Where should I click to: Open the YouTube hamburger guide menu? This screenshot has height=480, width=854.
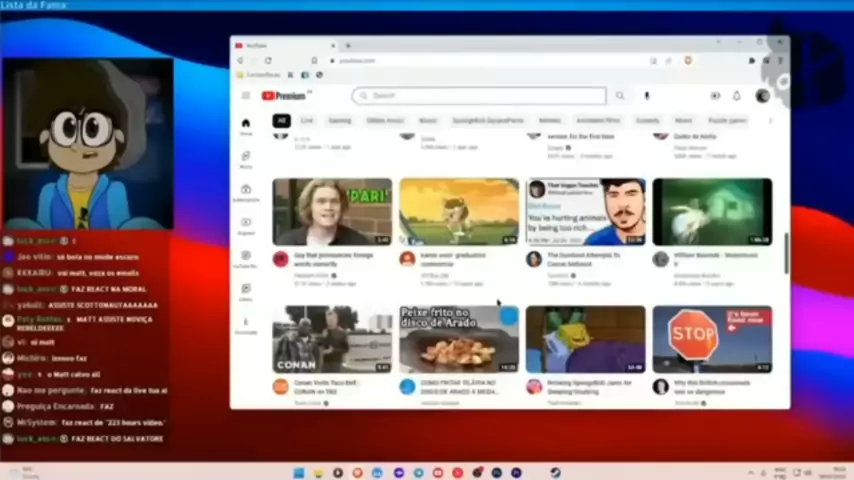tap(246, 96)
